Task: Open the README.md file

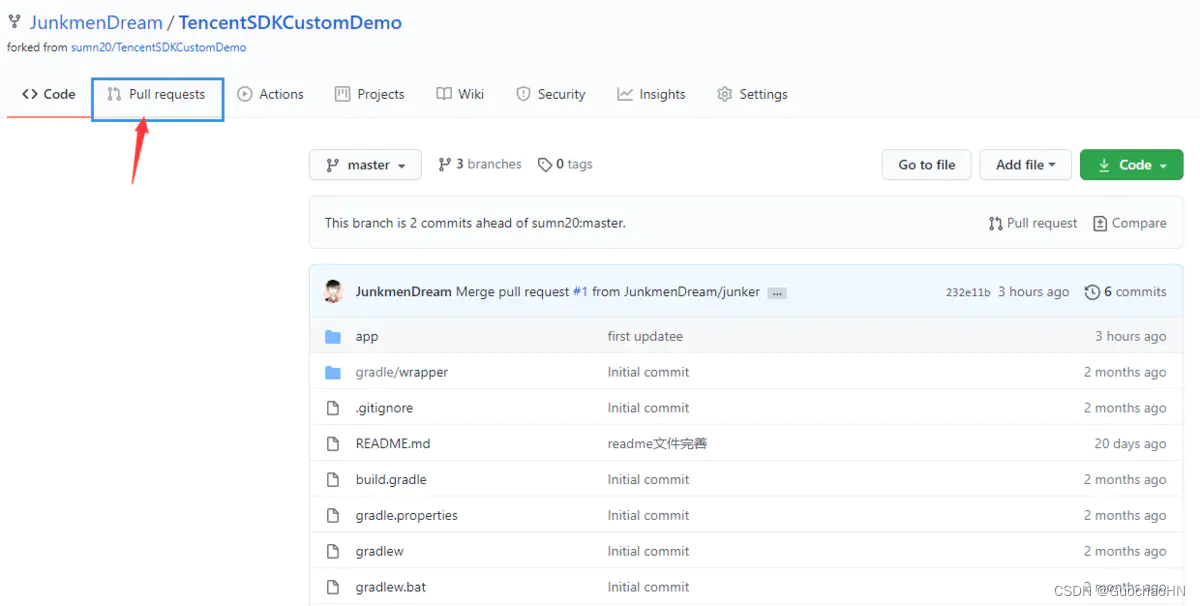Action: 393,444
